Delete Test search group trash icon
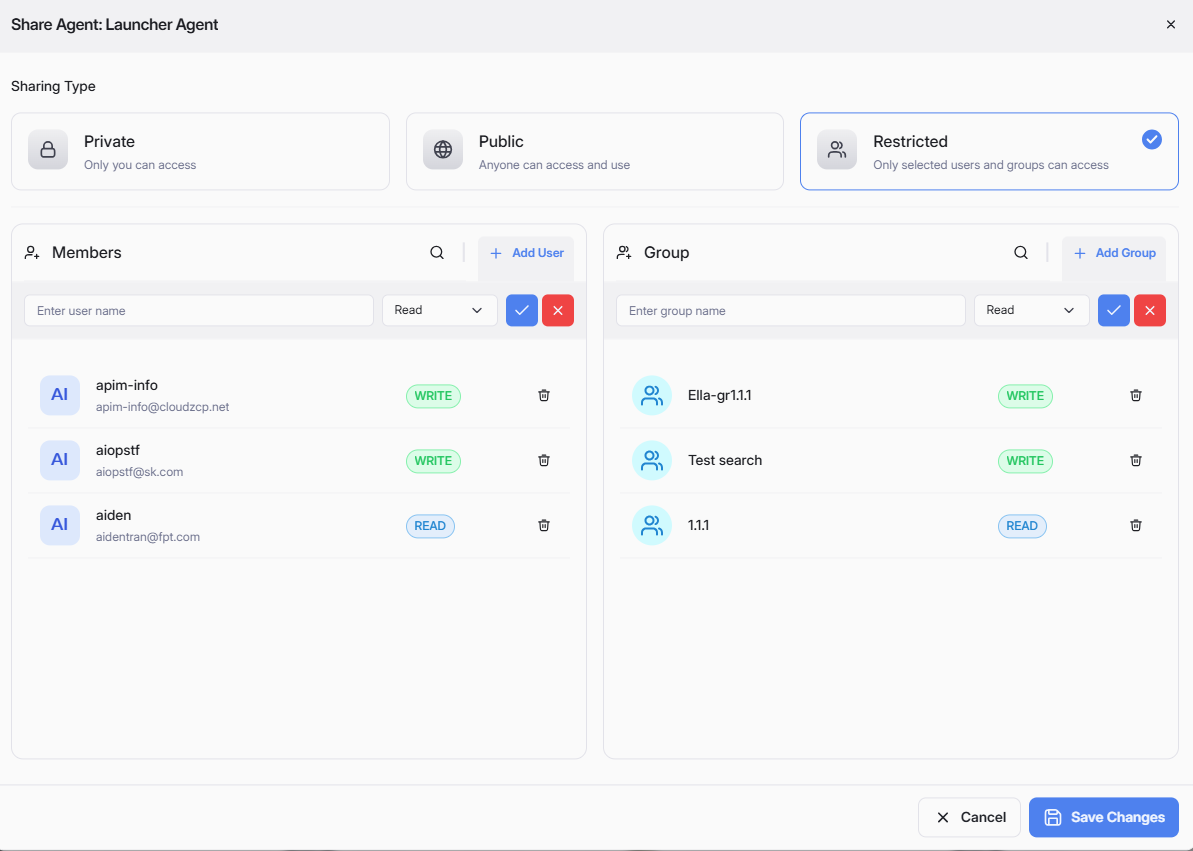Screen dimensions: 1193x851 pyautogui.click(x=1136, y=460)
